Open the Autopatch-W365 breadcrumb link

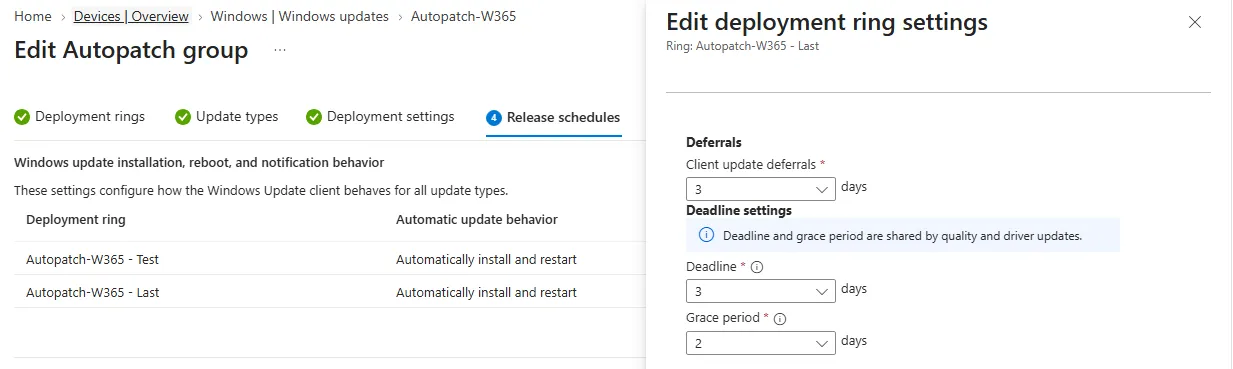(x=464, y=17)
